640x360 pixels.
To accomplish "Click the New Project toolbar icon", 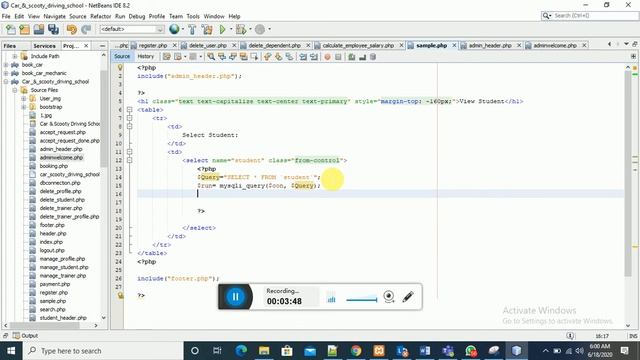I will pos(24,29).
